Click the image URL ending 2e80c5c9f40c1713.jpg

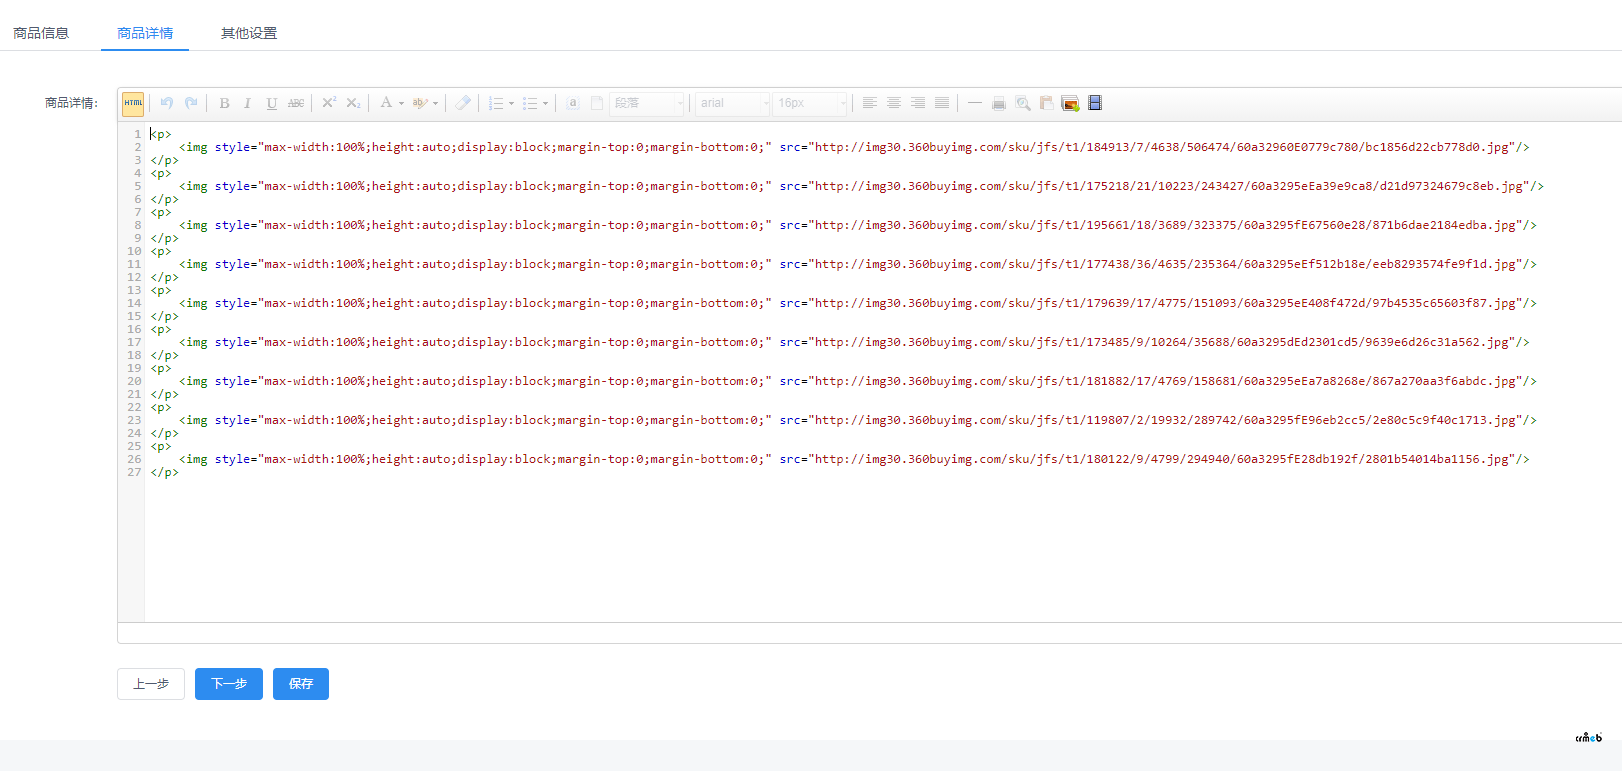[x=1168, y=420]
